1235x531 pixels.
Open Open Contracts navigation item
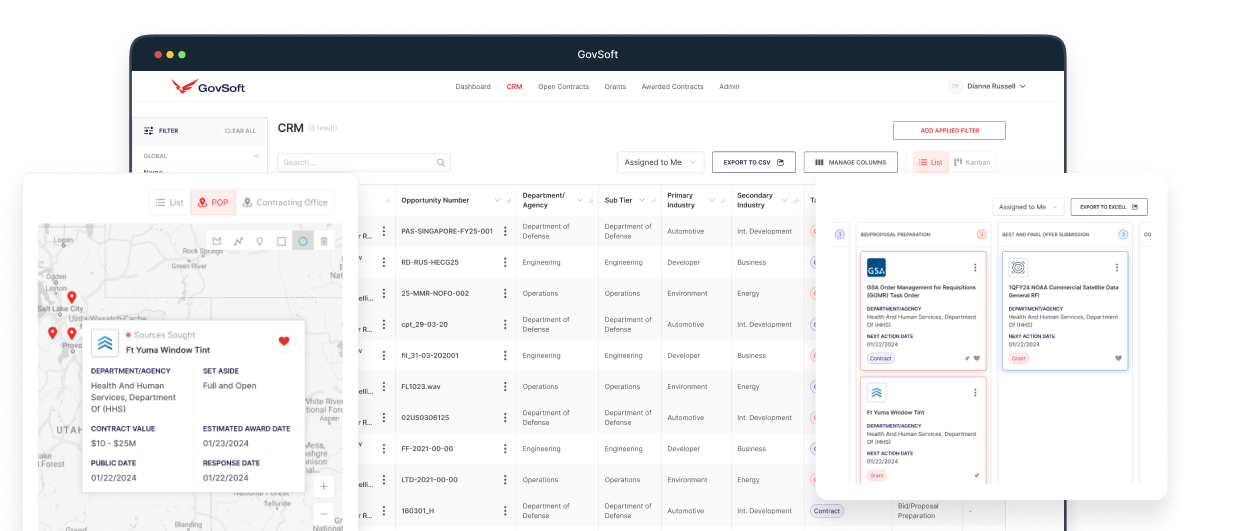(563, 87)
